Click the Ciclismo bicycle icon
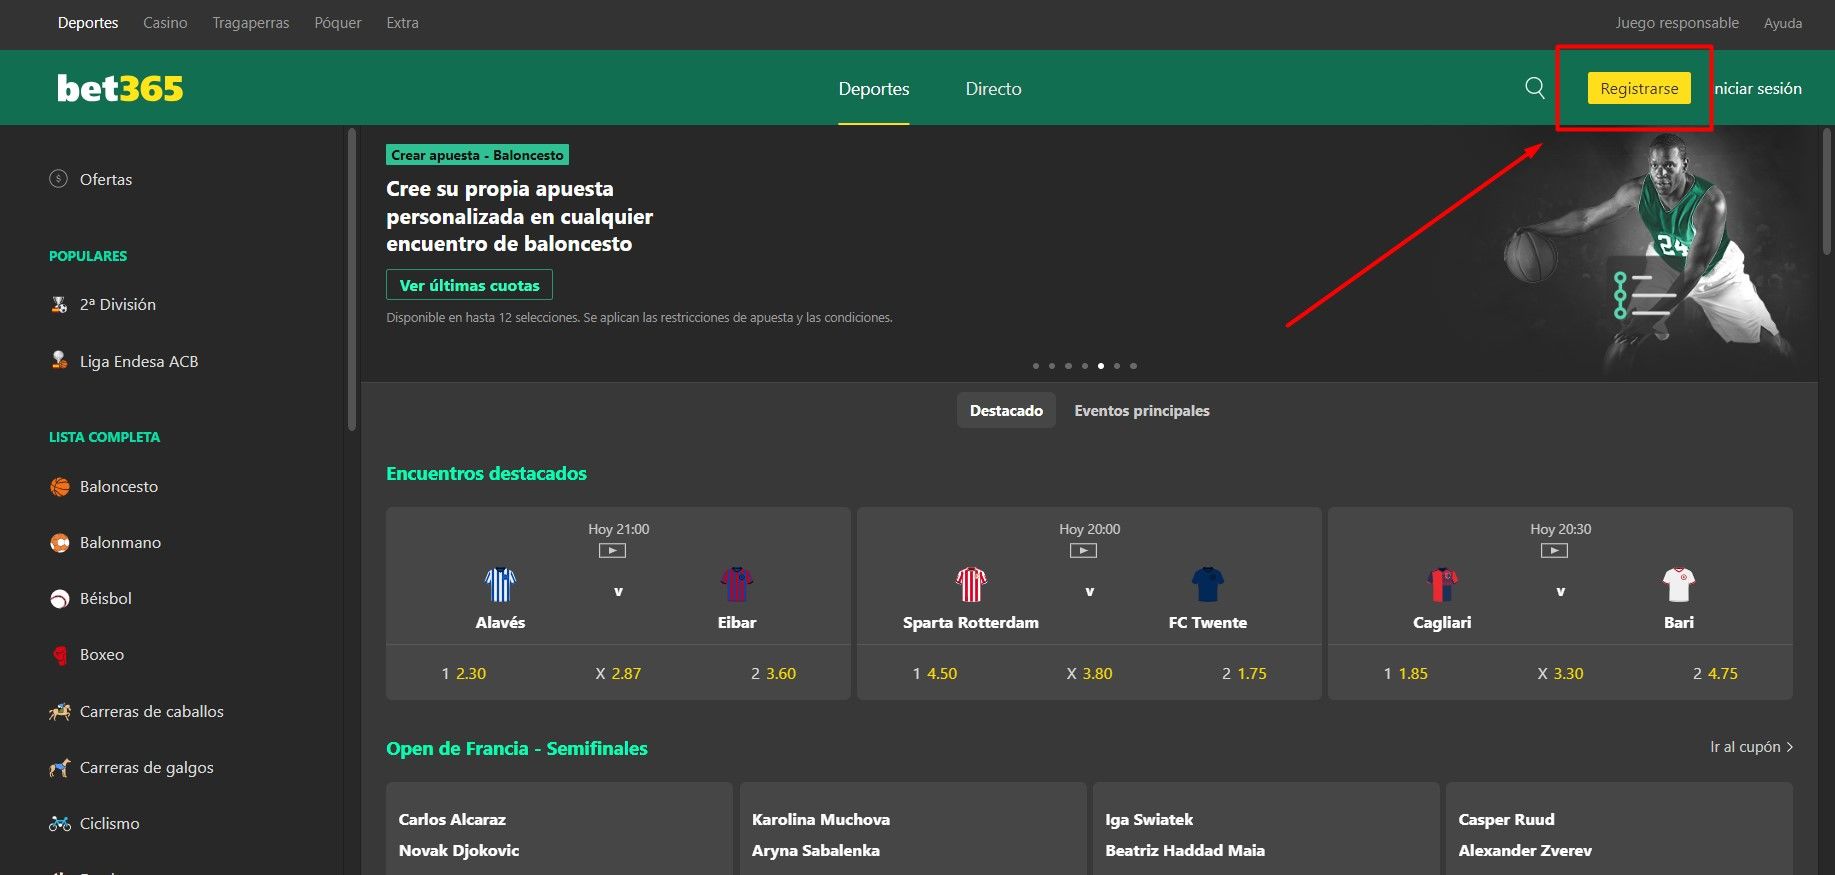 point(60,823)
